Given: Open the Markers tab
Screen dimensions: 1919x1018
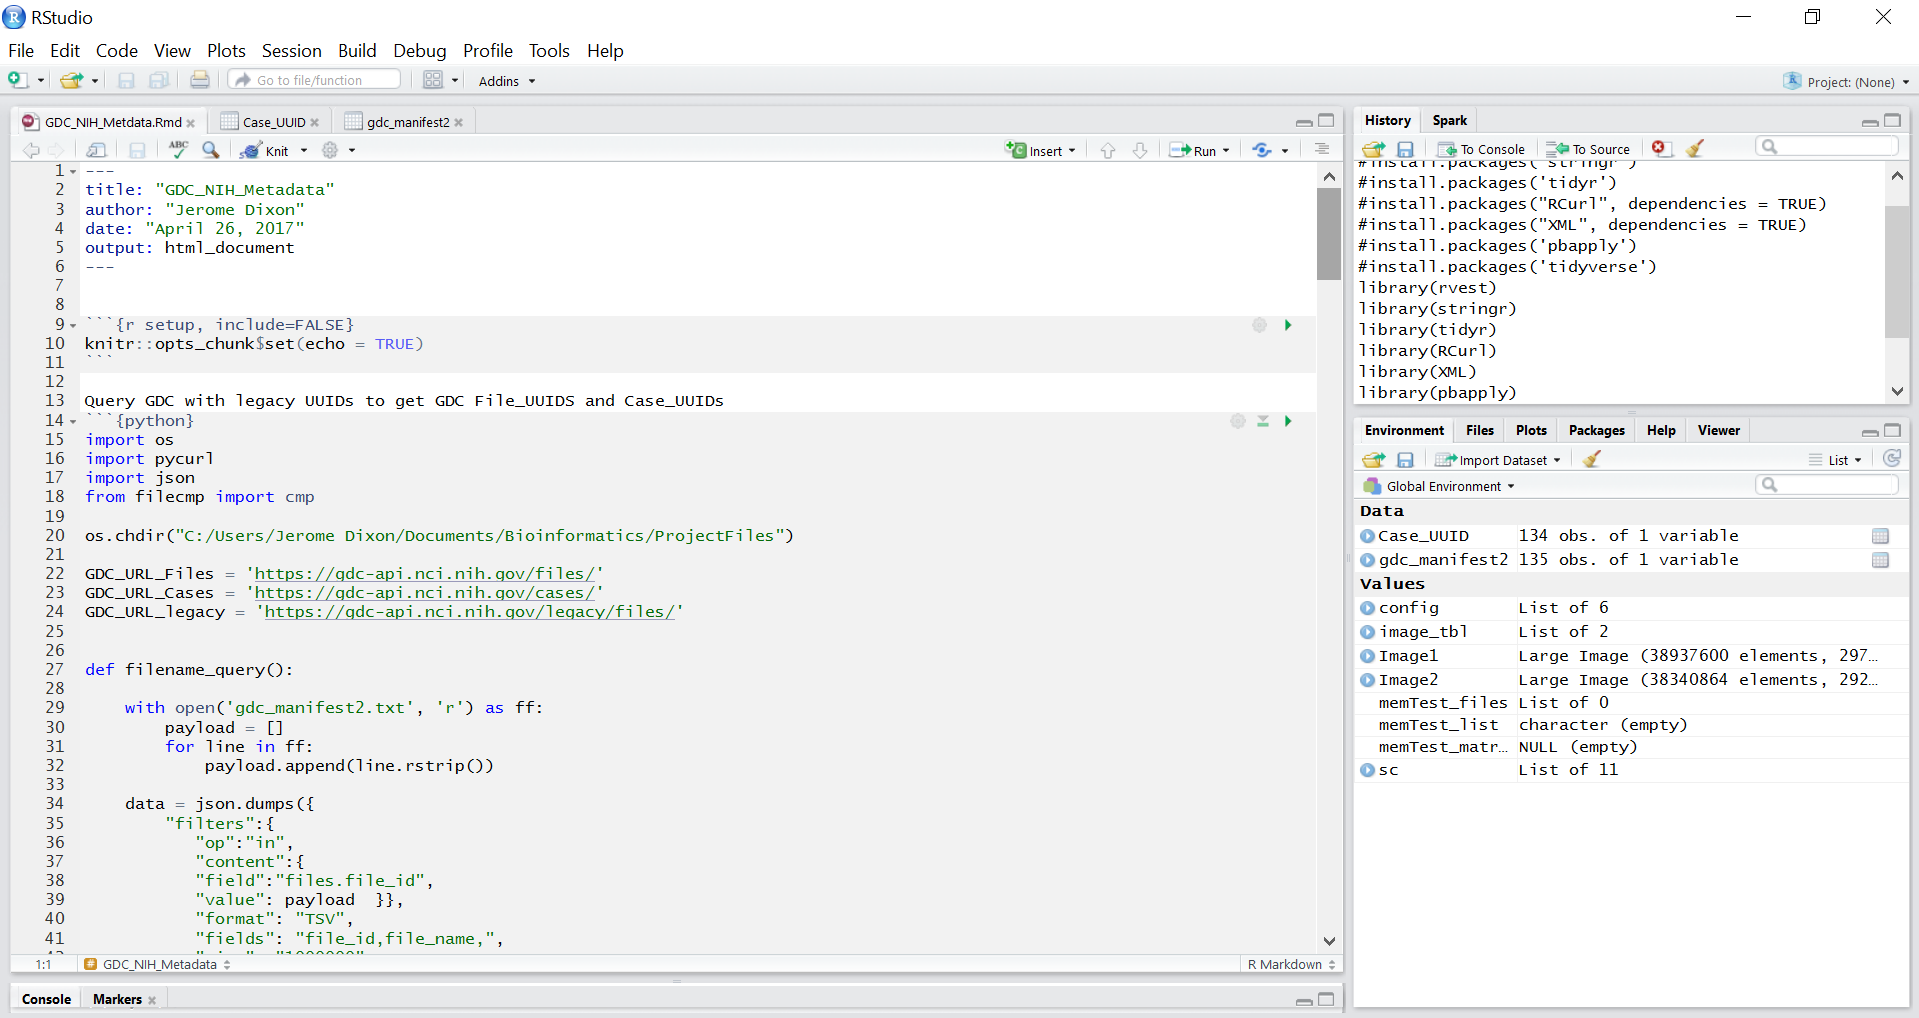Looking at the screenshot, I should tap(117, 999).
